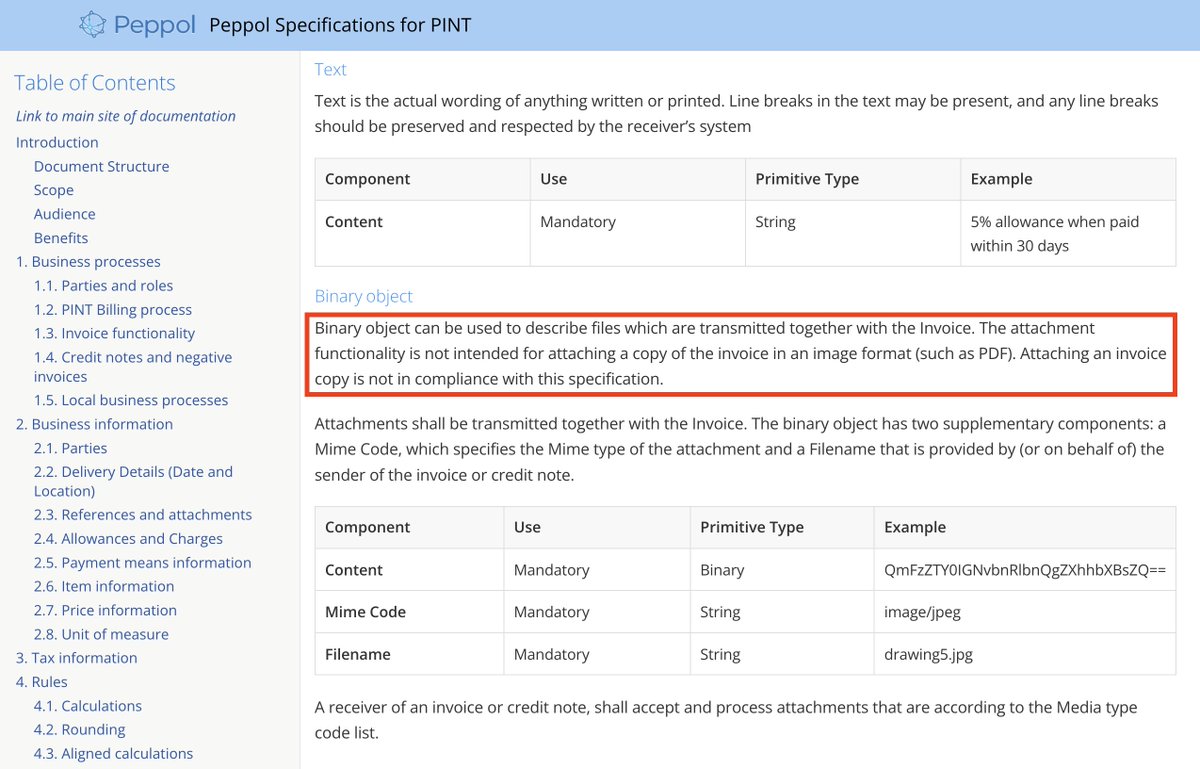This screenshot has height=769, width=1200.
Task: Jump to the Scope section
Action: [54, 190]
